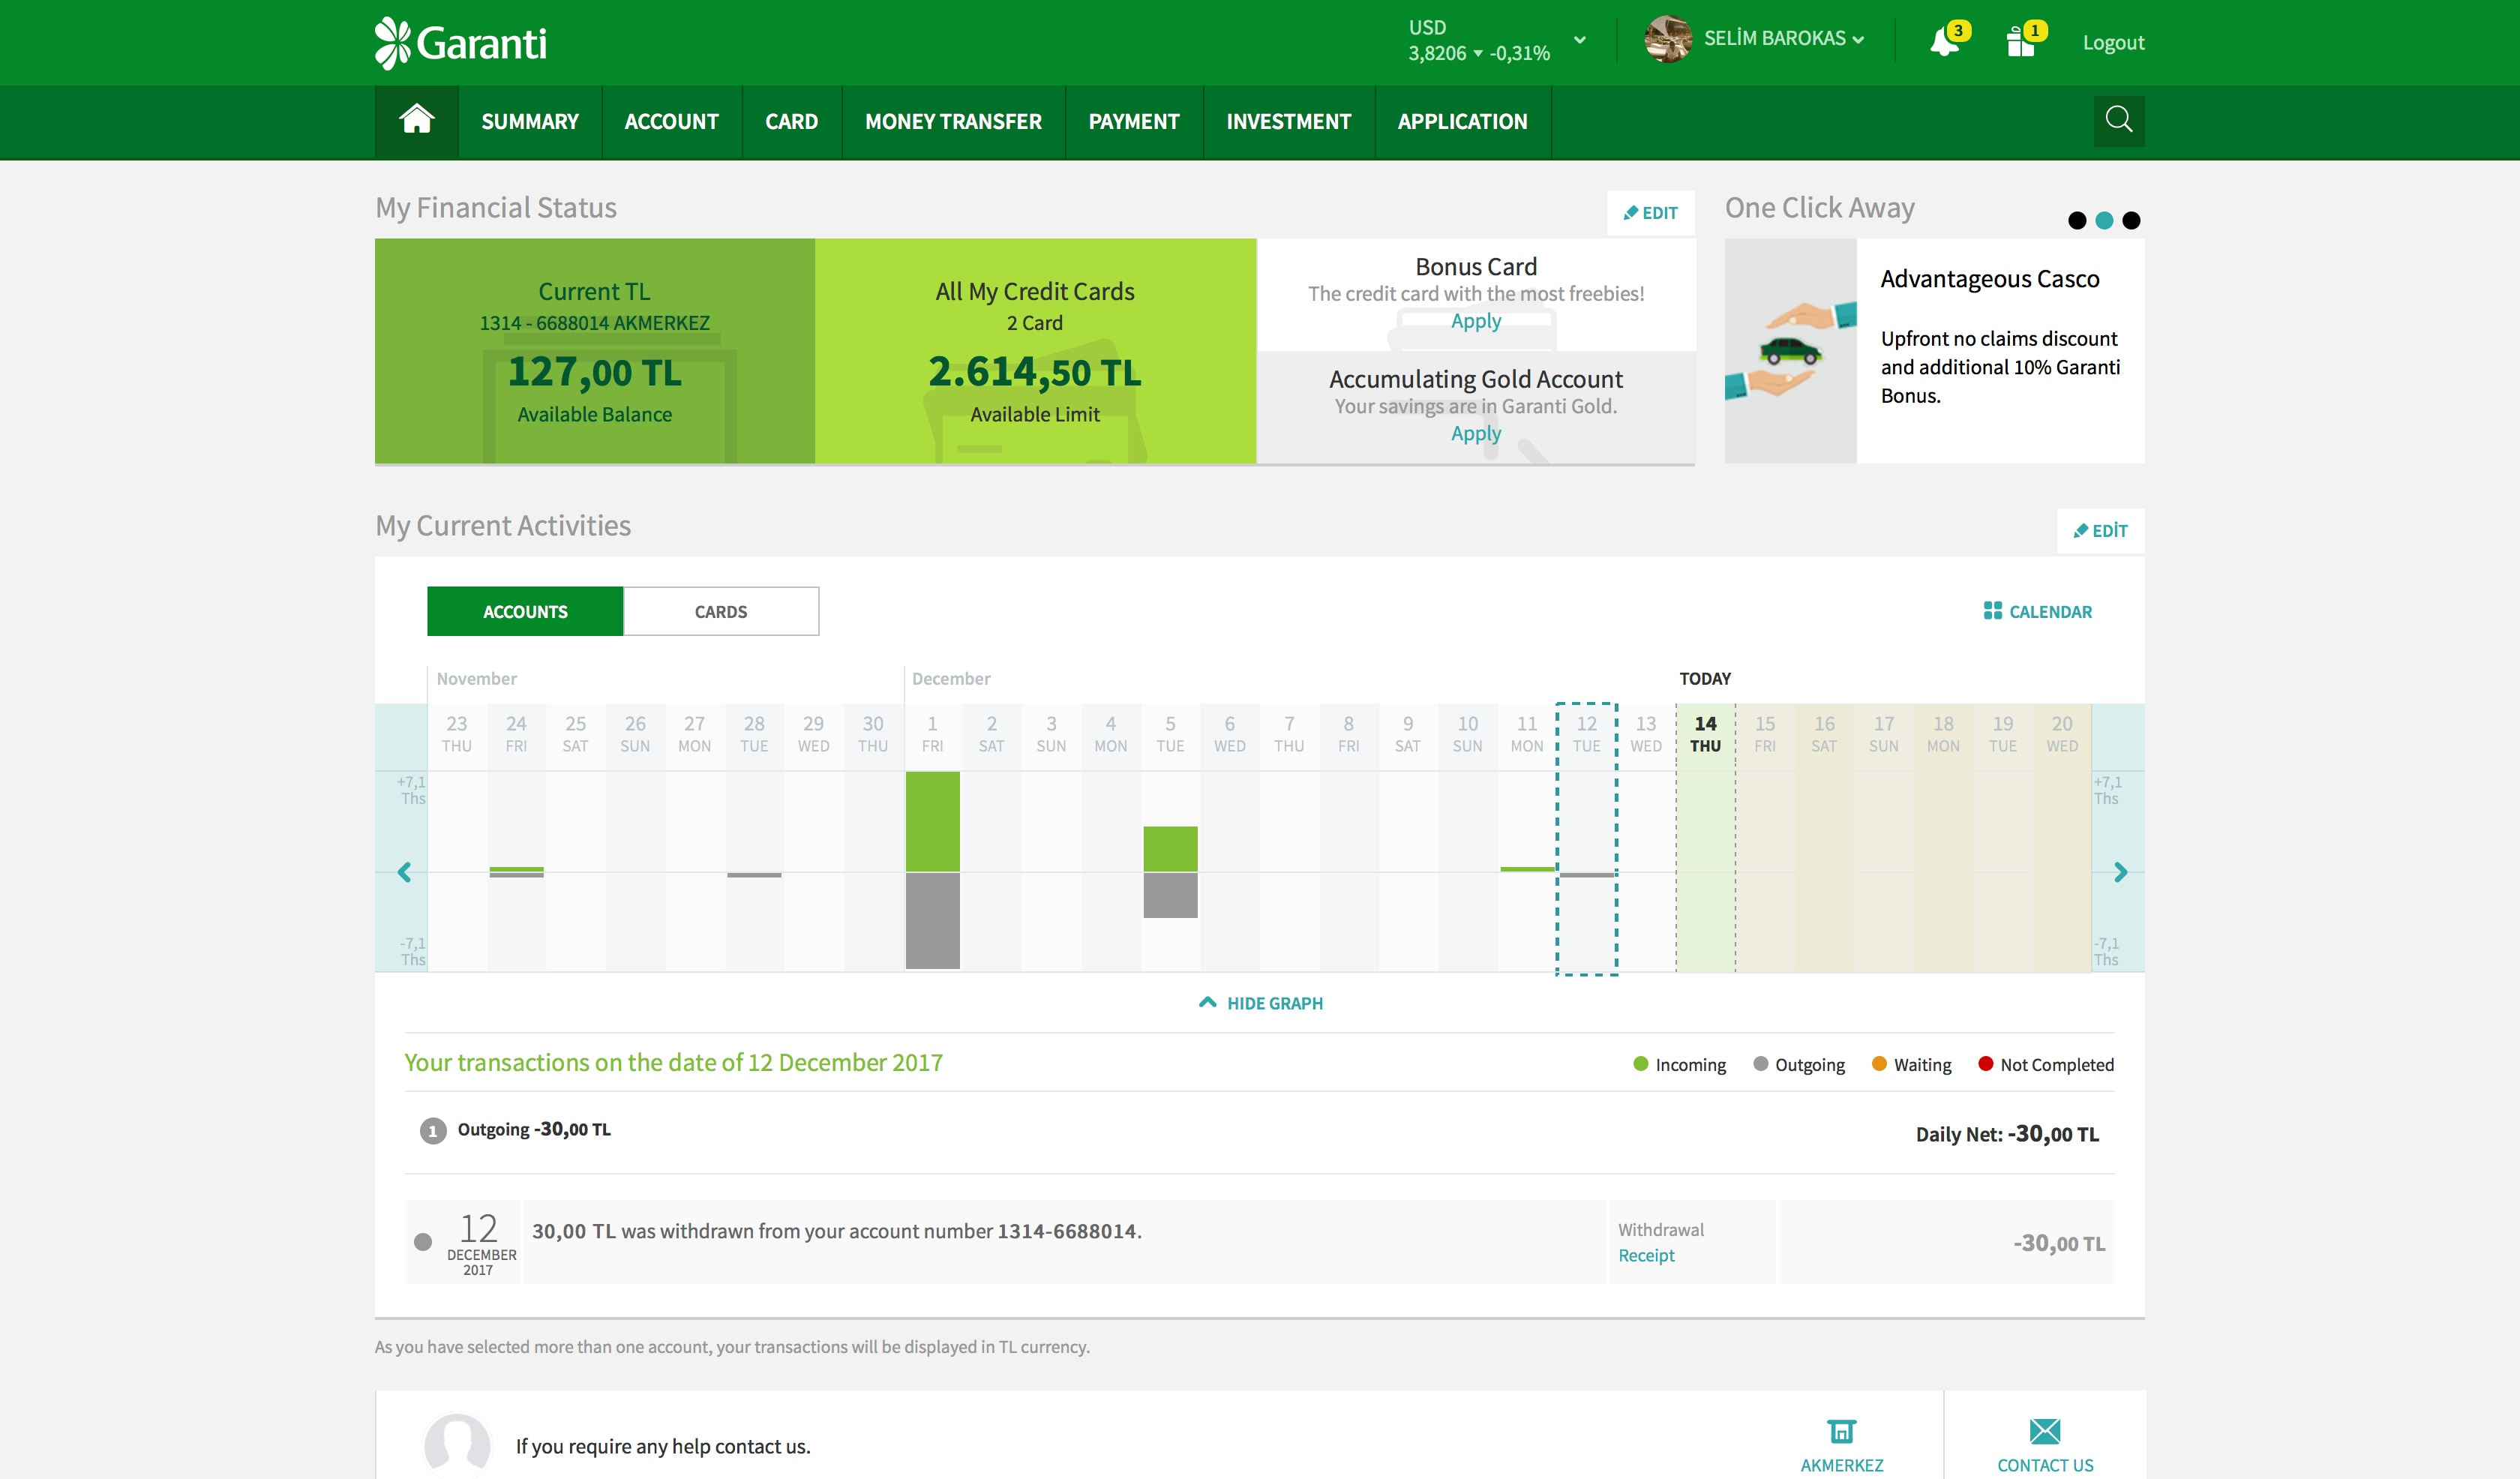Open notifications bell icon
This screenshot has width=2520, height=1479.
pos(1944,42)
